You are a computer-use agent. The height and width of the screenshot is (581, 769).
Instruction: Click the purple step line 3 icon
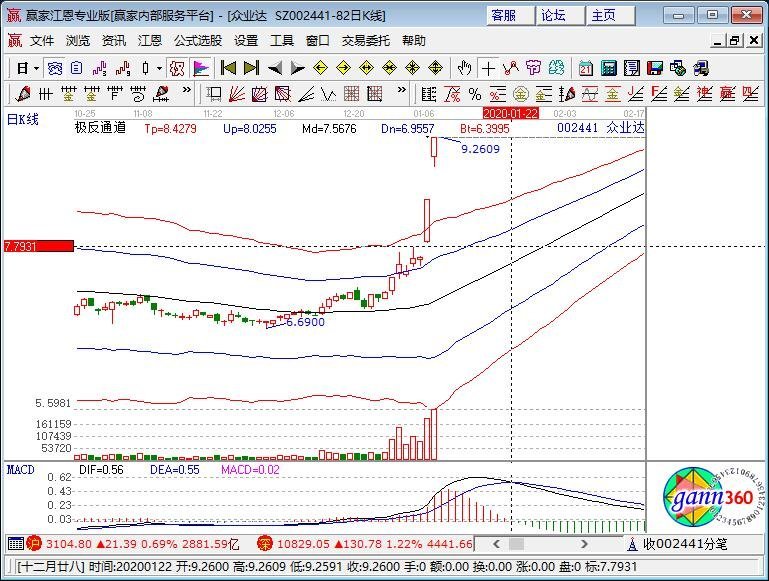click(100, 68)
